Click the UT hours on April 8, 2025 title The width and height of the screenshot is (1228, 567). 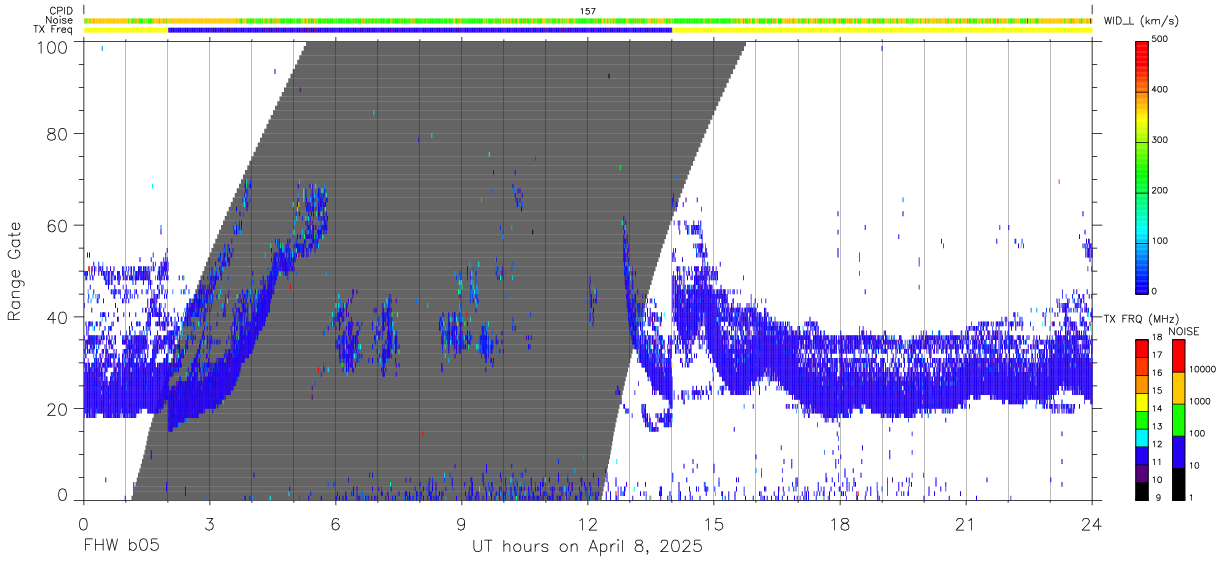(x=587, y=548)
